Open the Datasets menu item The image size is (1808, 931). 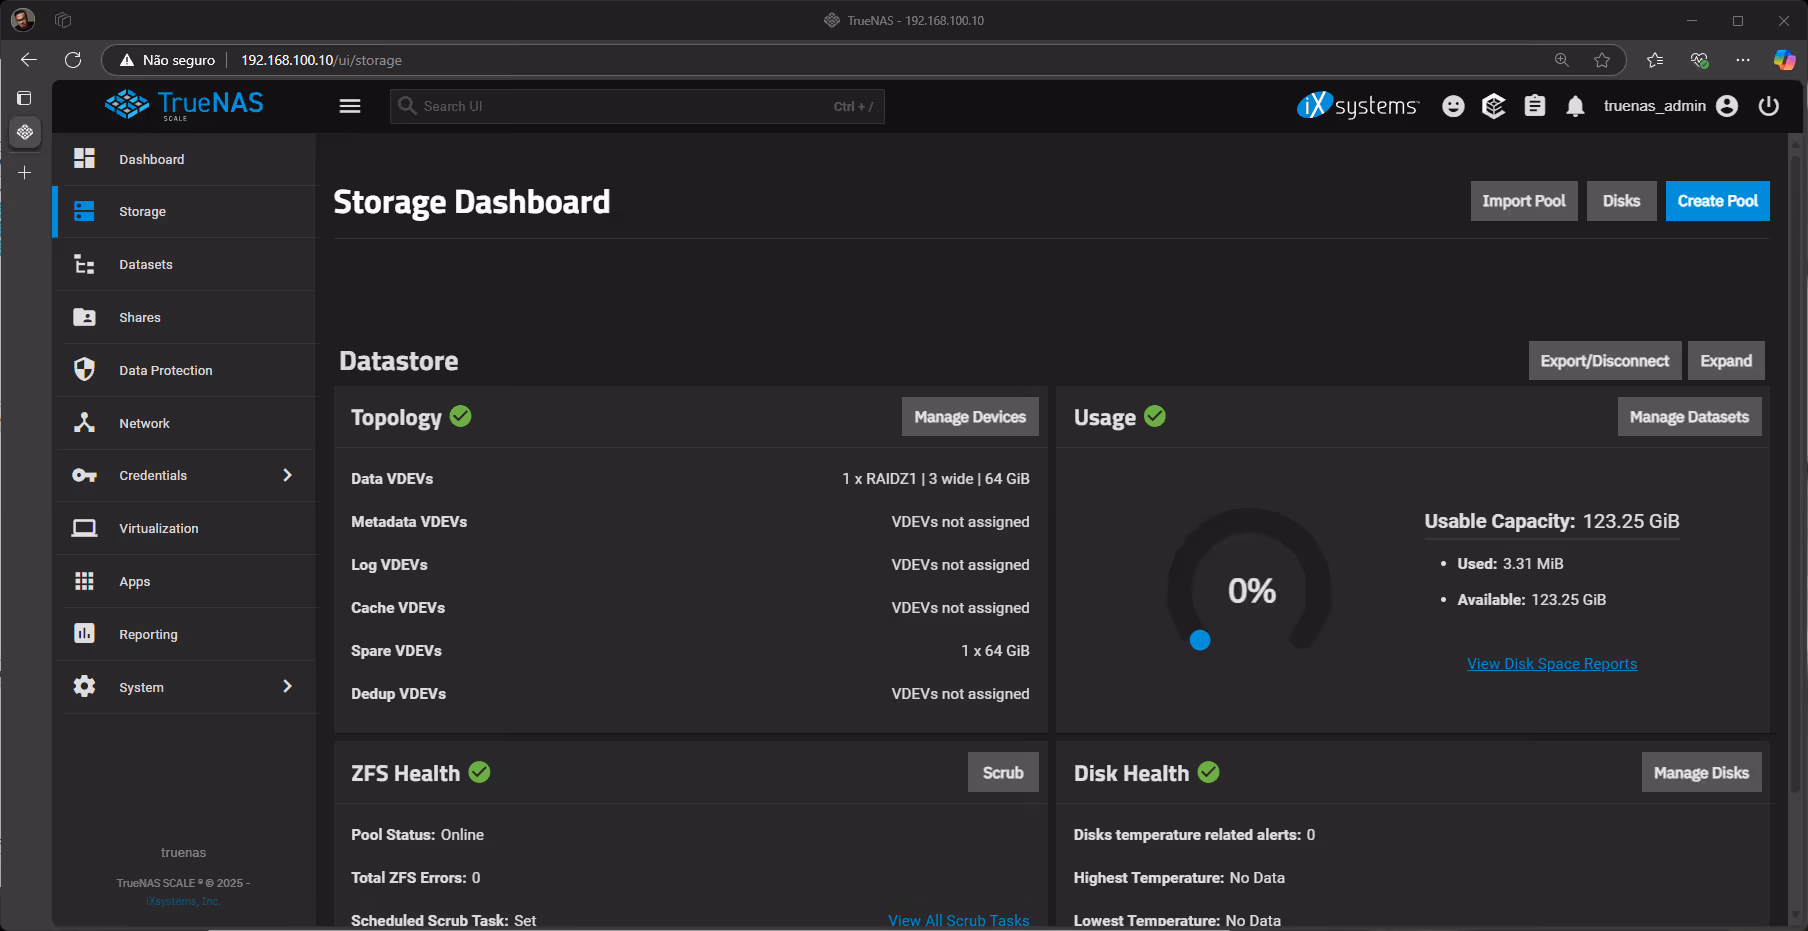(x=146, y=265)
